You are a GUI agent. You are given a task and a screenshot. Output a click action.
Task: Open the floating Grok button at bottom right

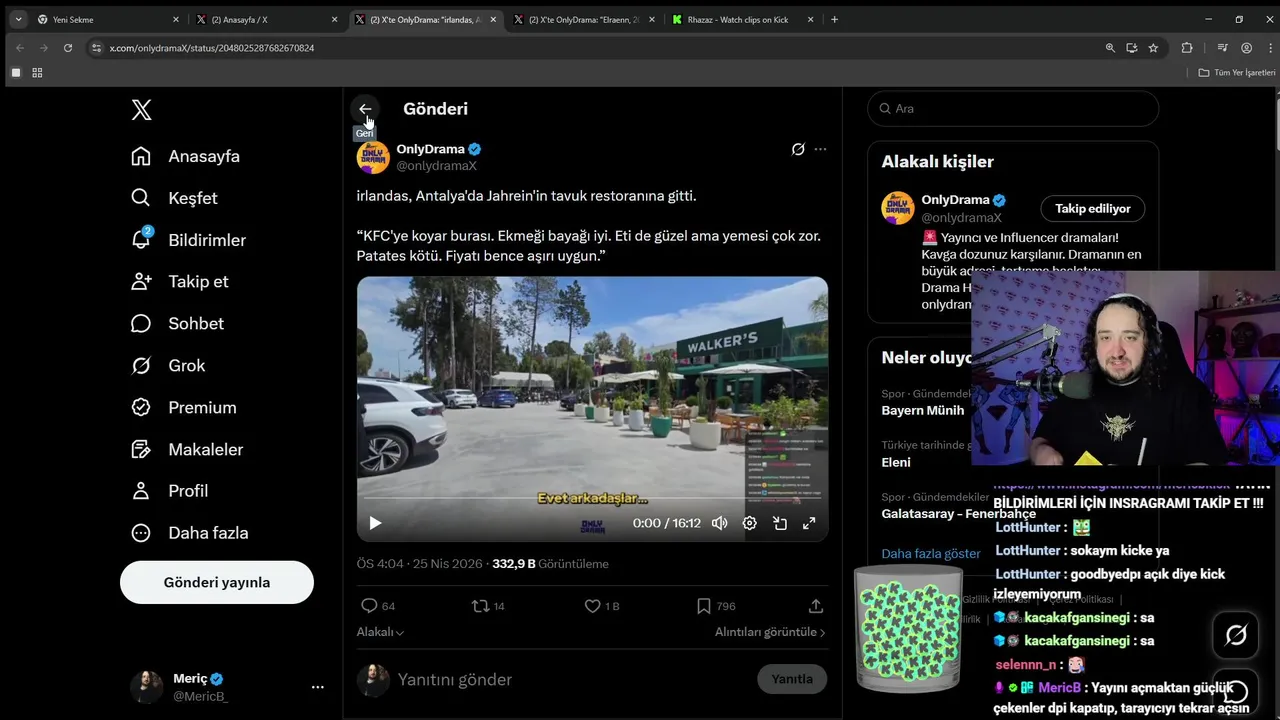1236,634
